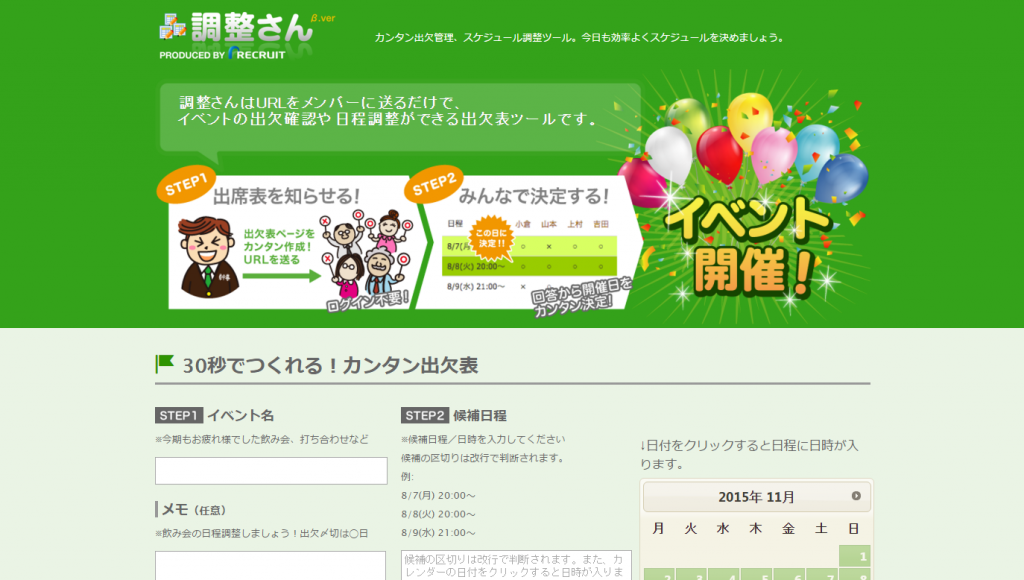This screenshot has height=580, width=1024.
Task: Click the heading 30秒でつくれる！カンタン出欠表
Action: [330, 365]
